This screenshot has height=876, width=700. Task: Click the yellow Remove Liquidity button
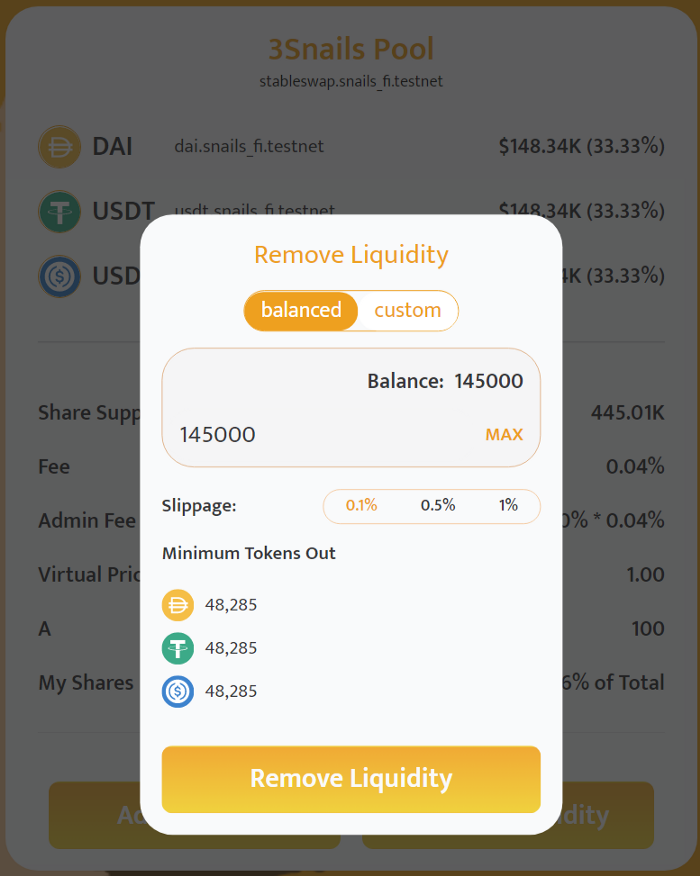pyautogui.click(x=351, y=779)
